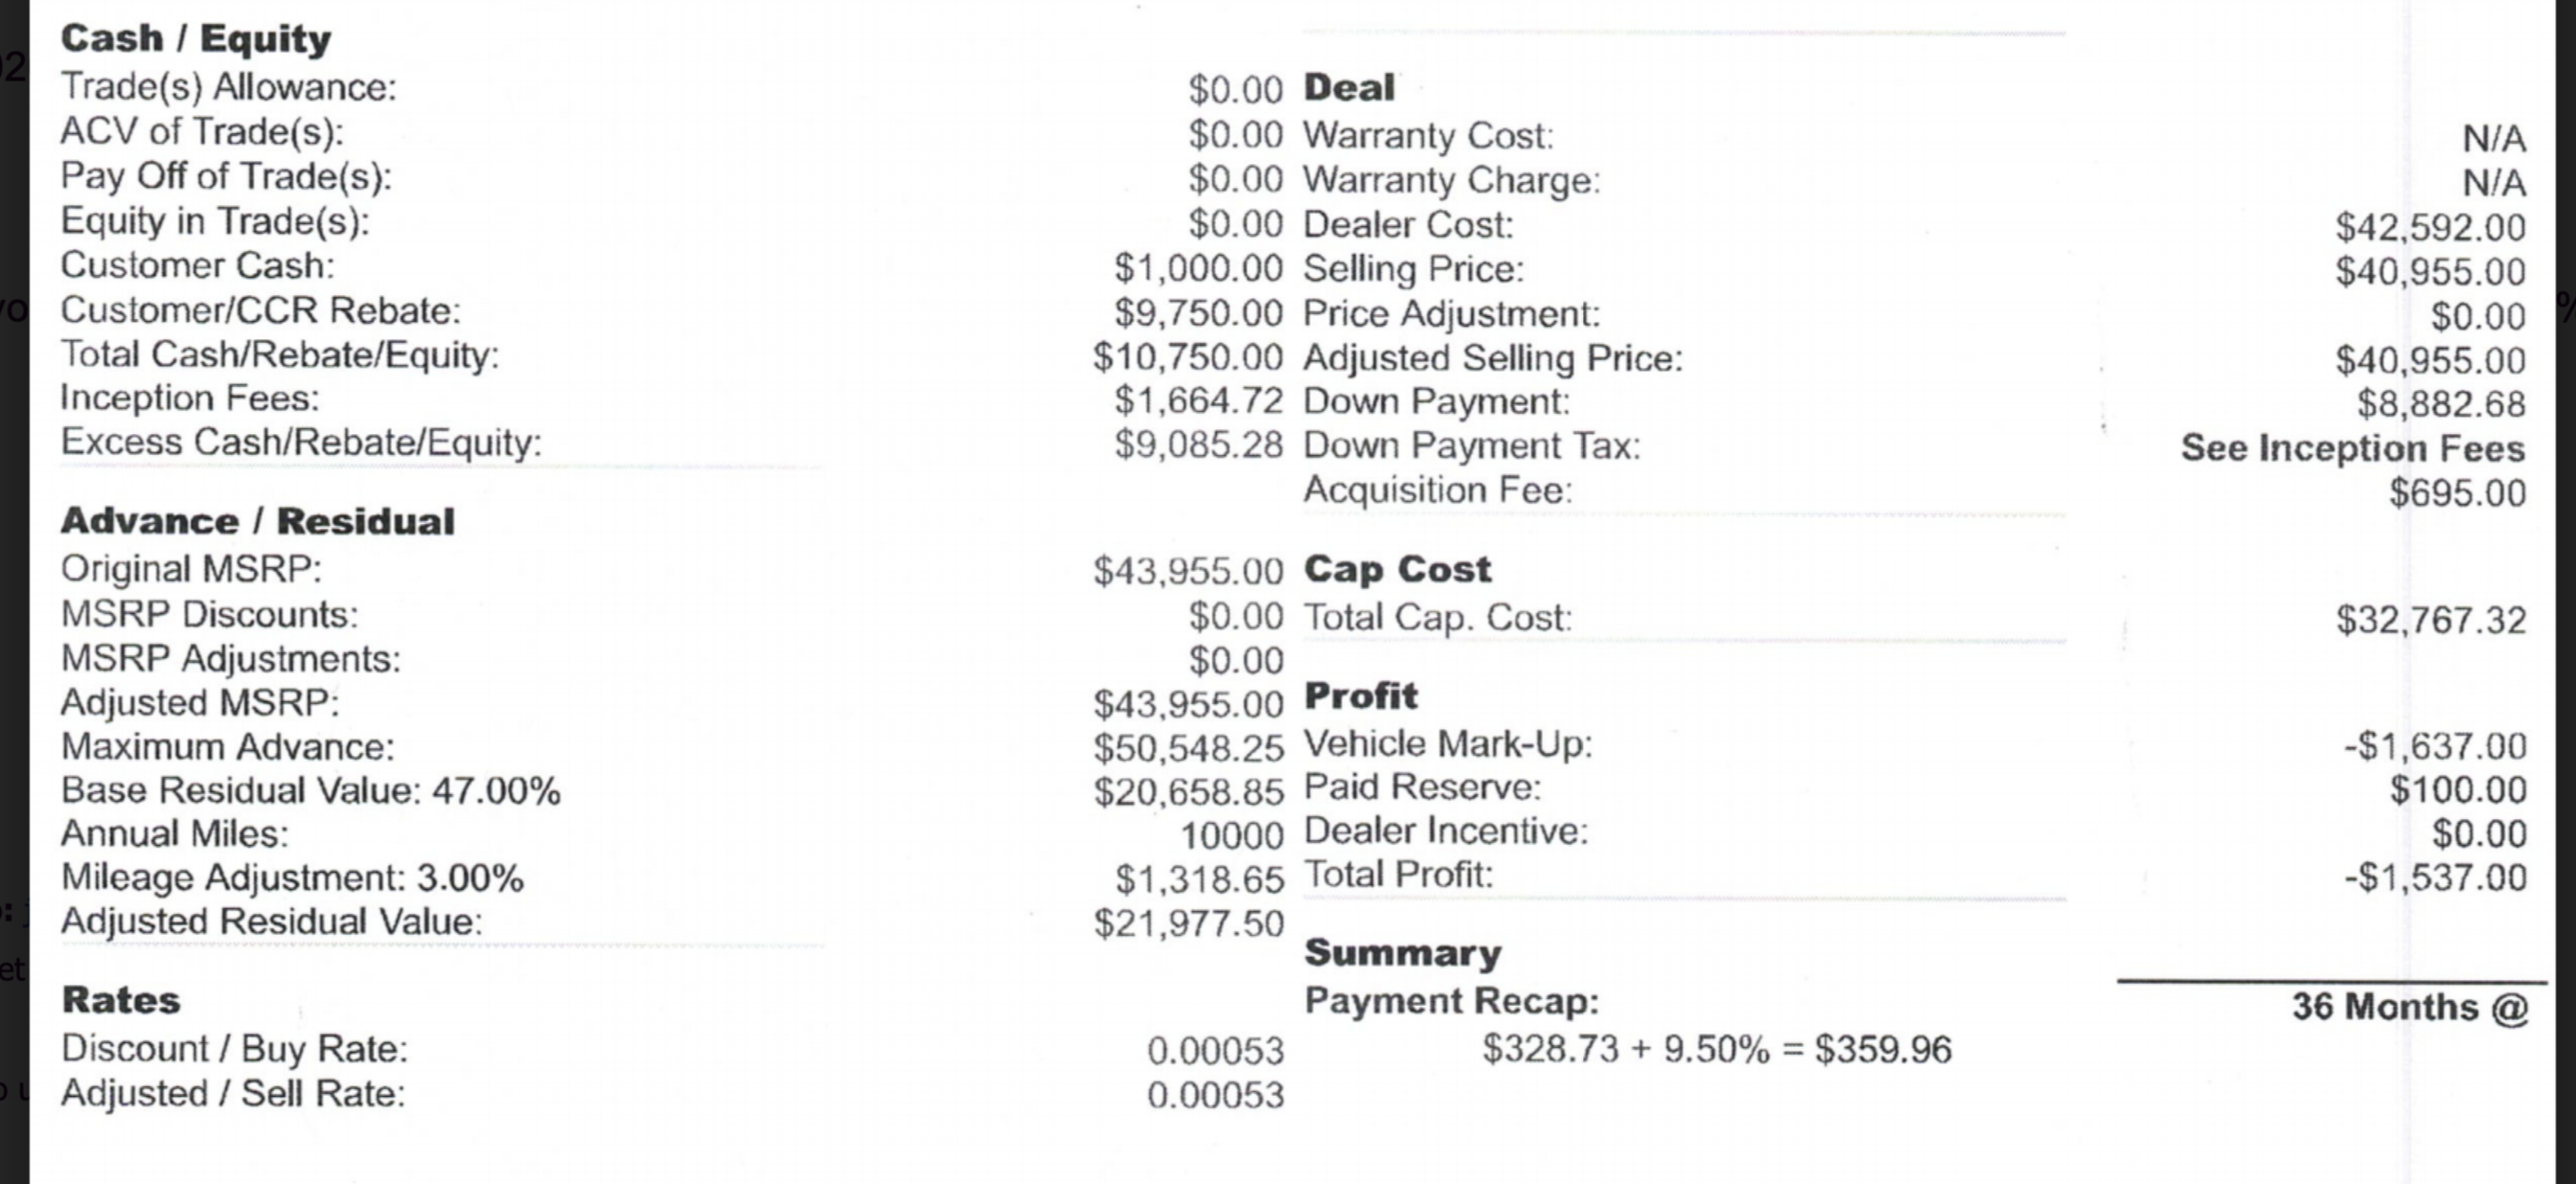Click the Payment Recap $359.96 total

pos(1882,1050)
